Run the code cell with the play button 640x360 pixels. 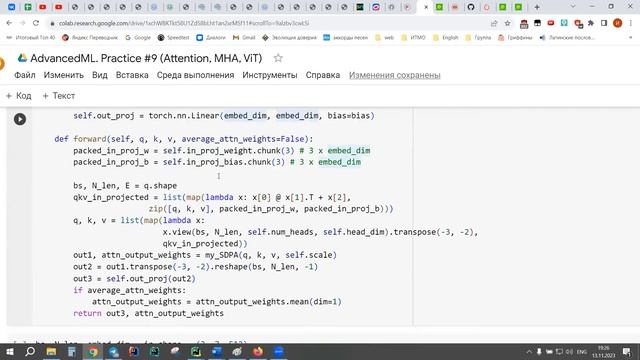point(20,119)
